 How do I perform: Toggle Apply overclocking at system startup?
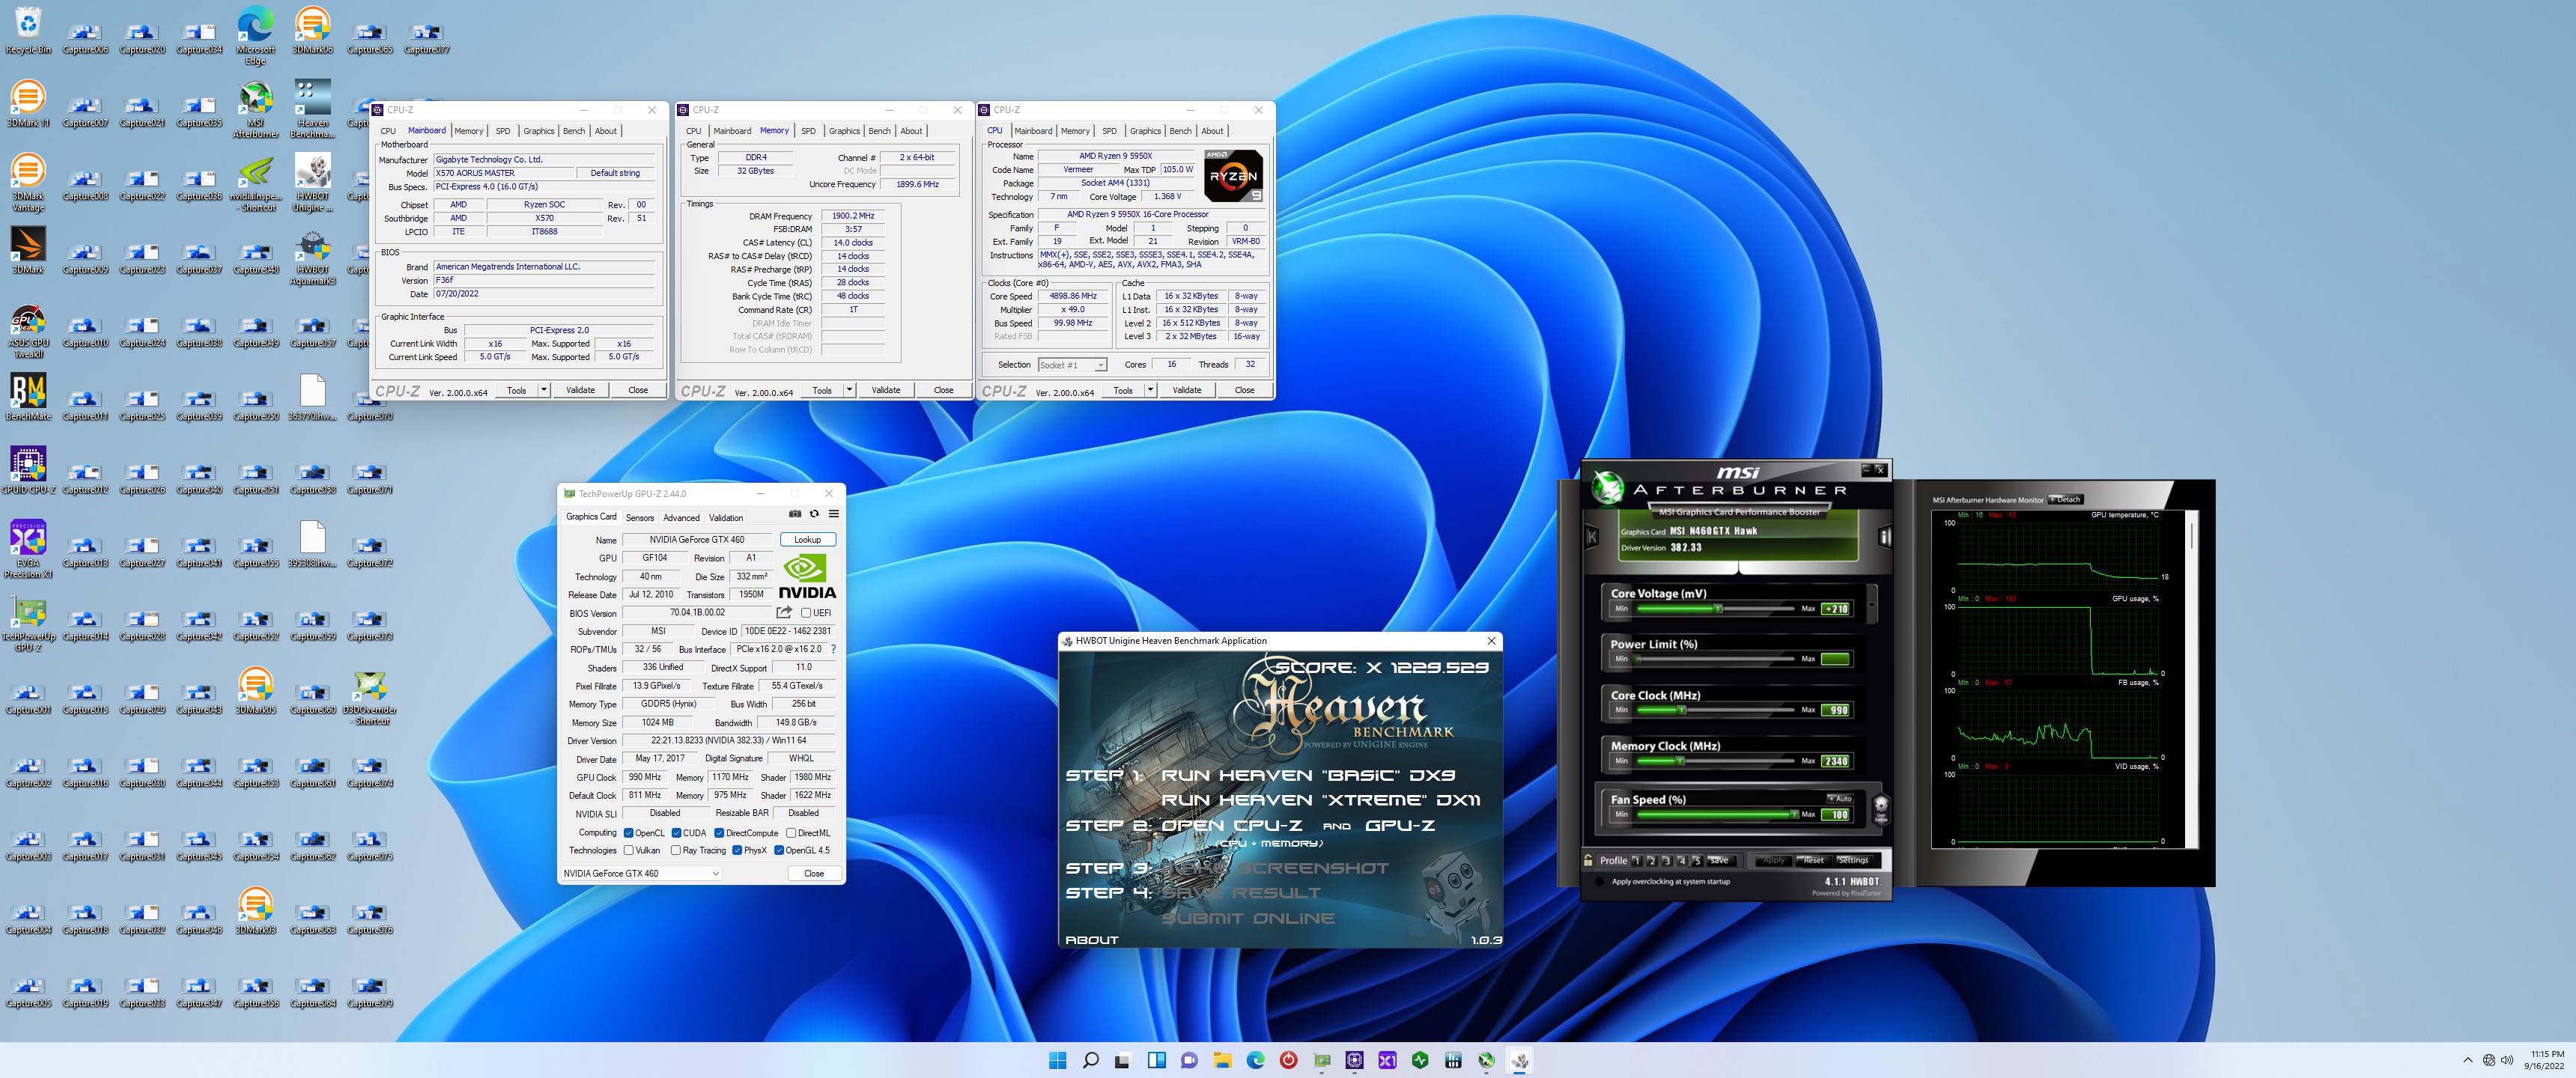(1599, 881)
